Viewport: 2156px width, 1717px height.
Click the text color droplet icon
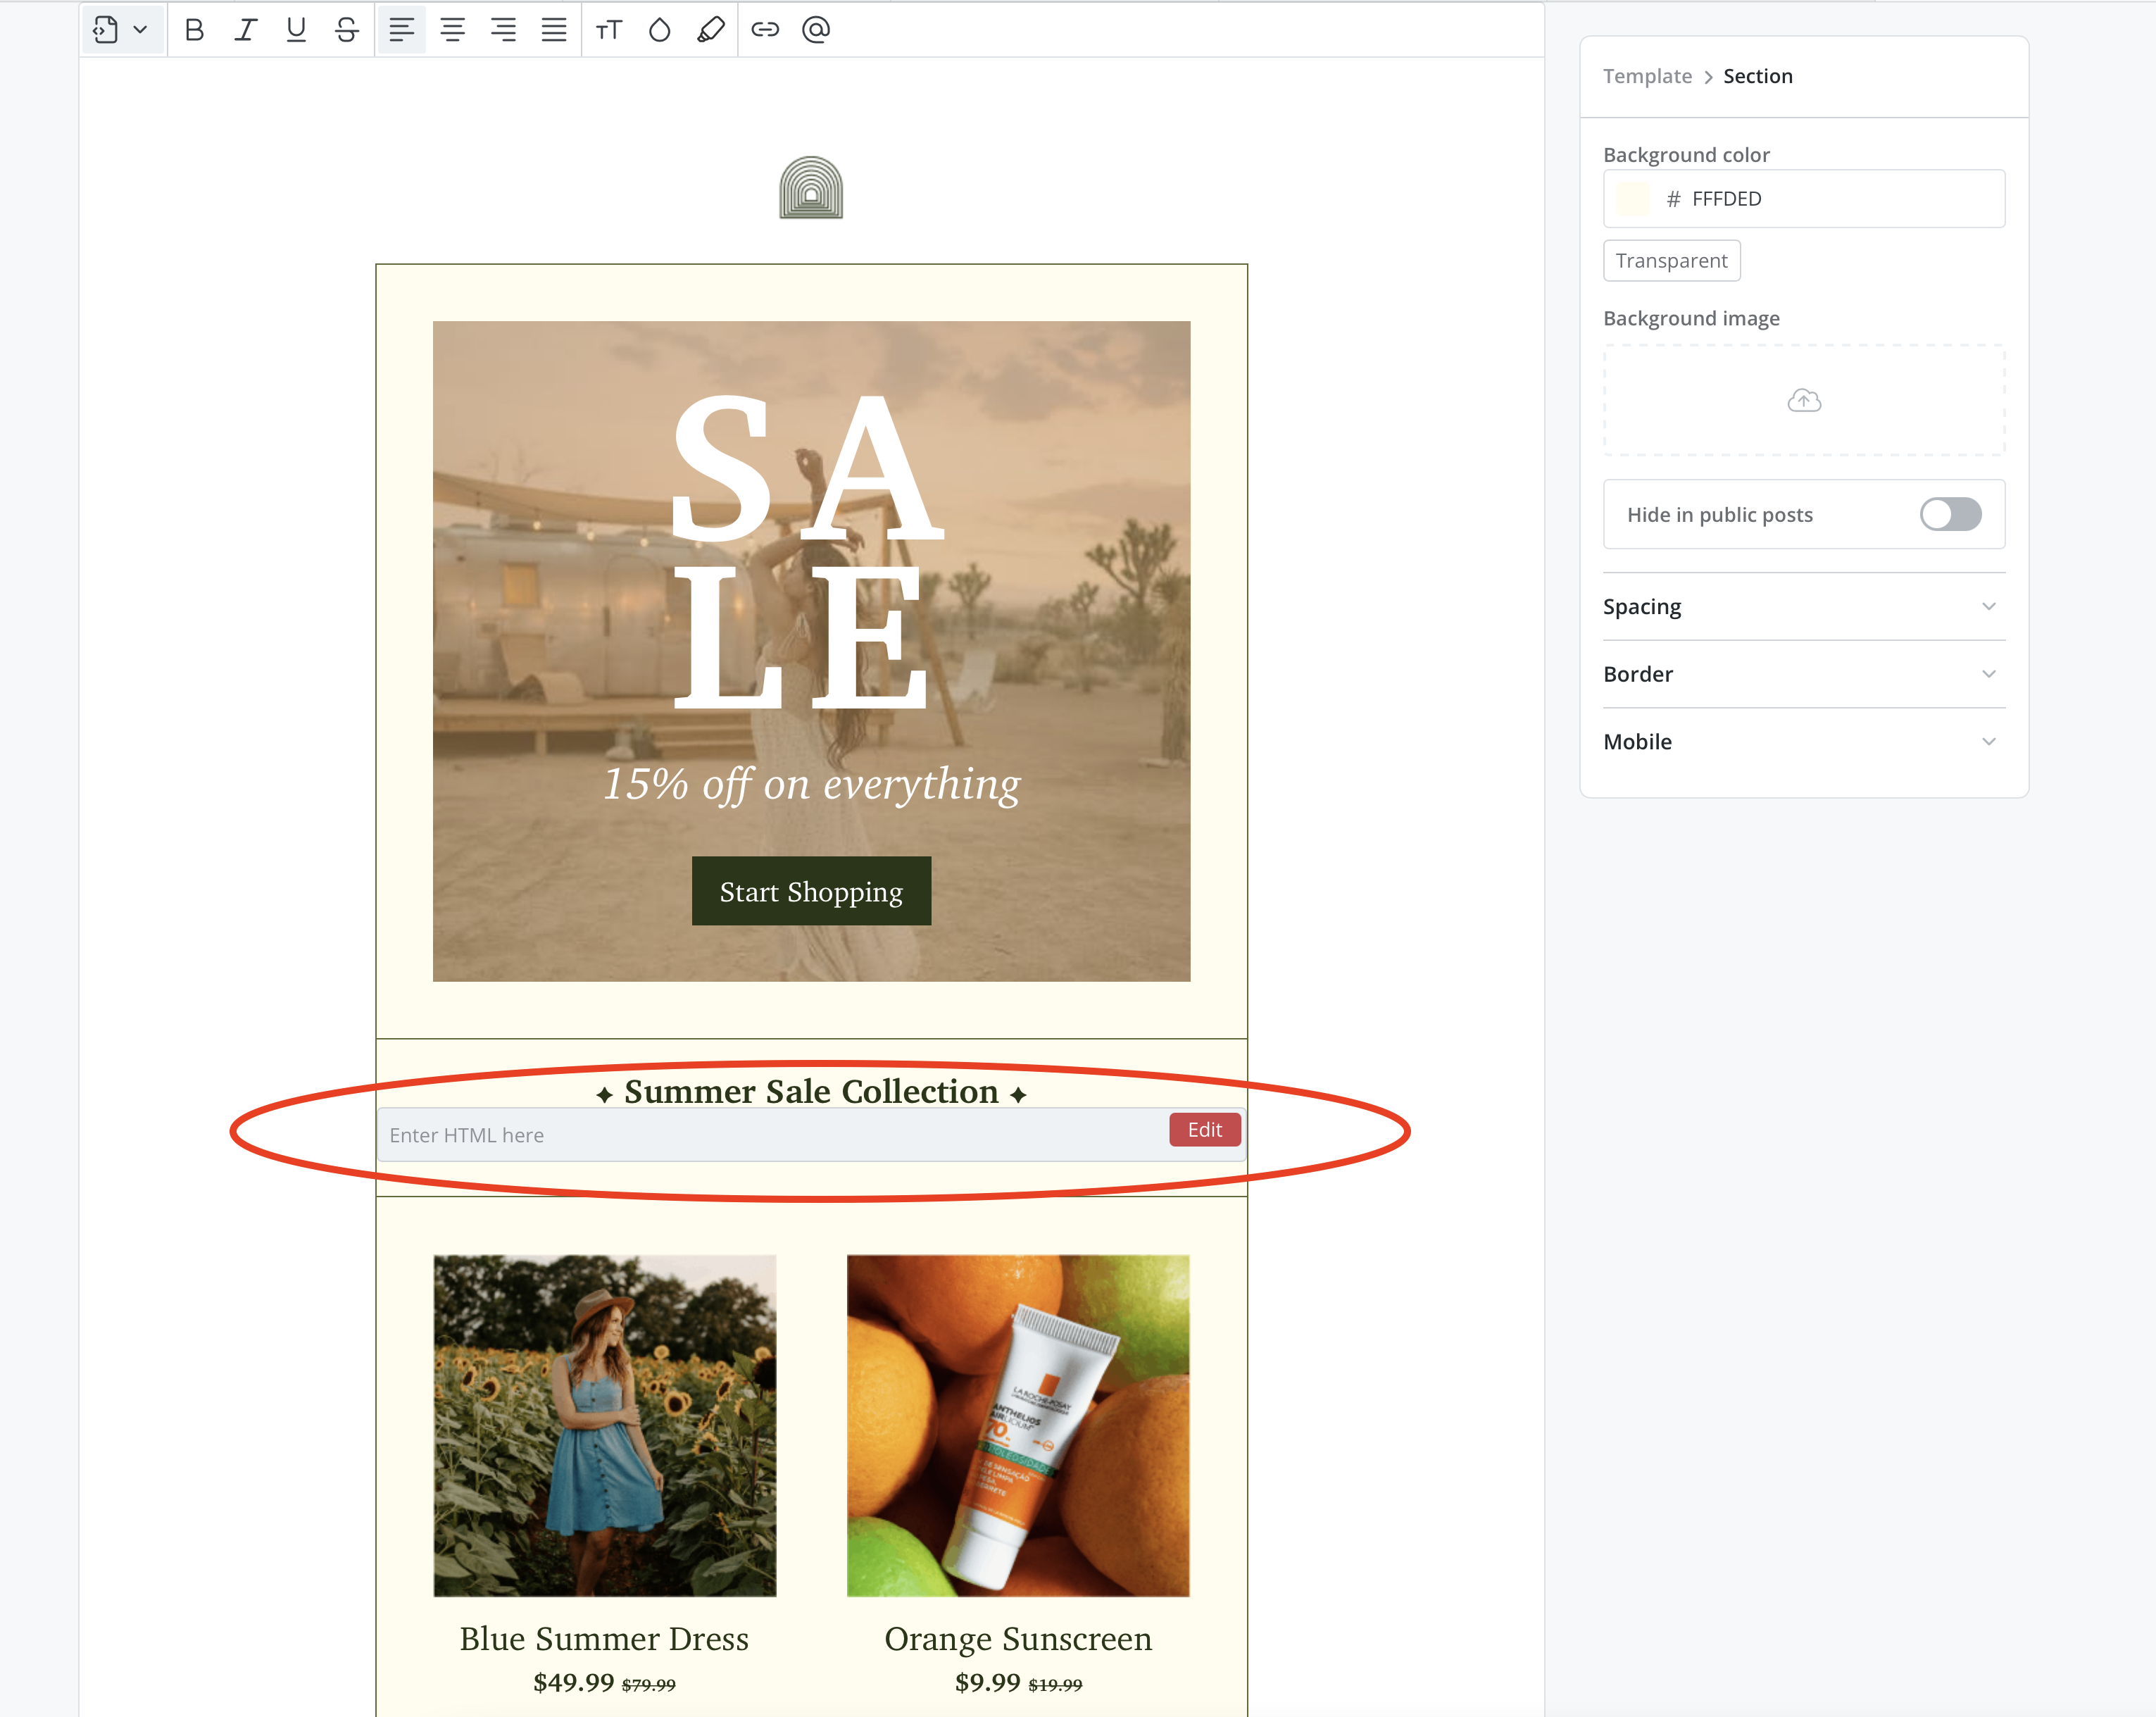[x=659, y=30]
